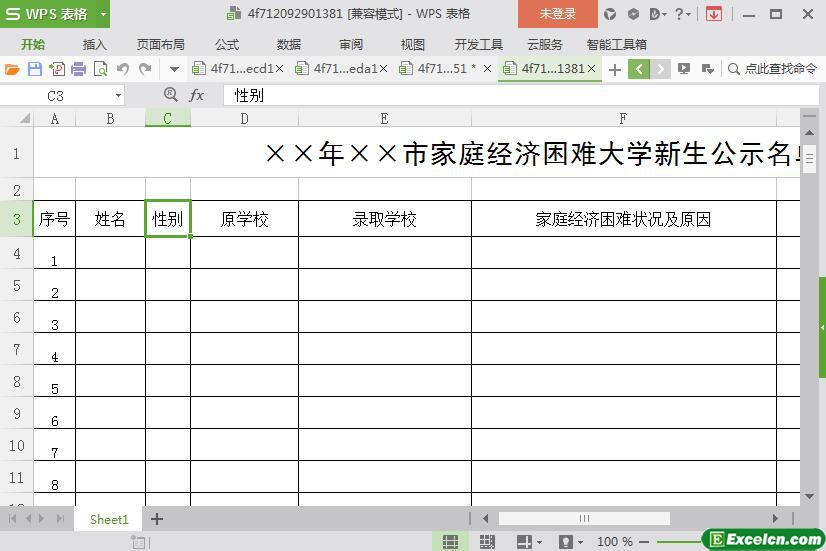Go to next document tab gray arrow

coord(660,69)
